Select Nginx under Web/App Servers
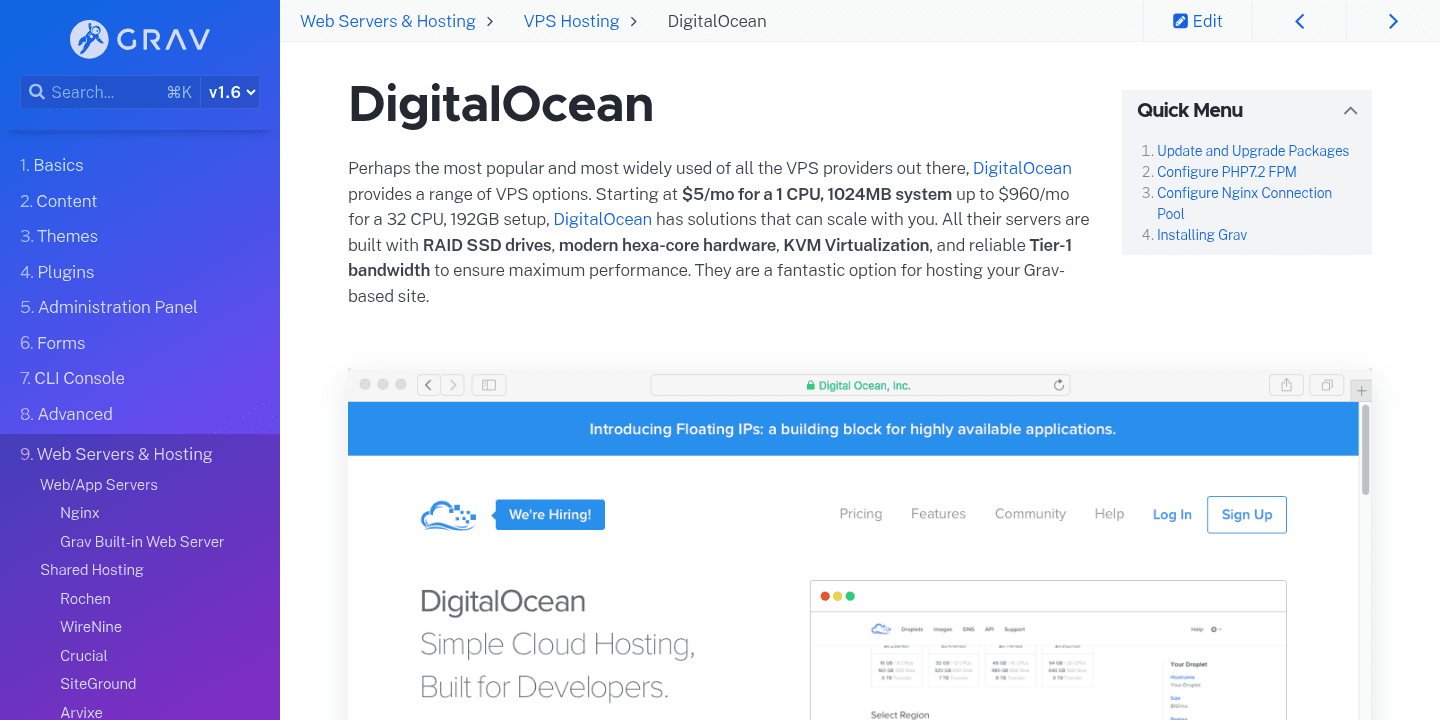Viewport: 1440px width, 720px height. (79, 512)
